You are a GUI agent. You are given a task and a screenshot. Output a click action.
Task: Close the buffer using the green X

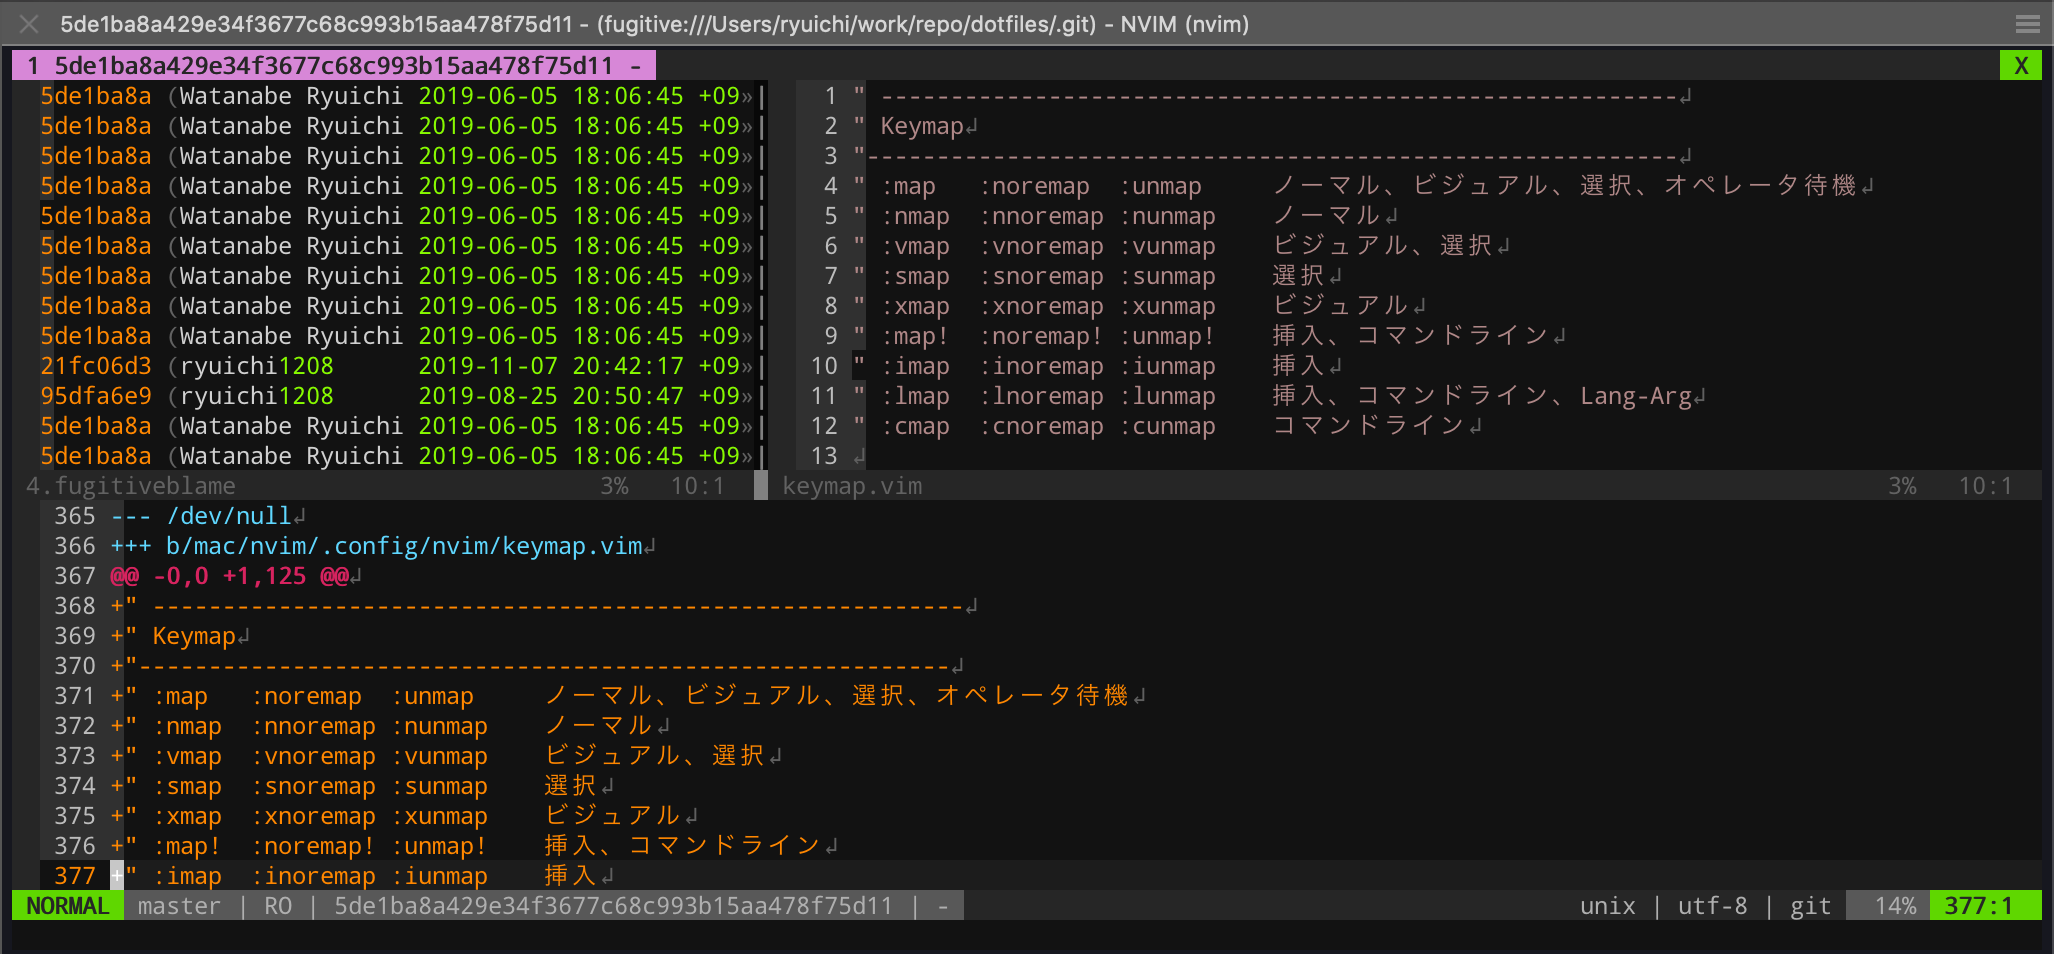click(x=2021, y=64)
